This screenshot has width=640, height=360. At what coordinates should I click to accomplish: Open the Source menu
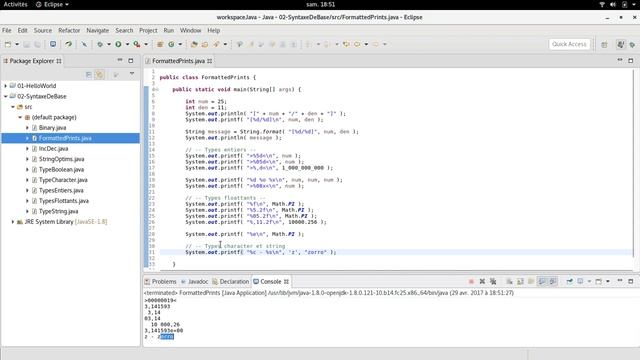click(43, 30)
